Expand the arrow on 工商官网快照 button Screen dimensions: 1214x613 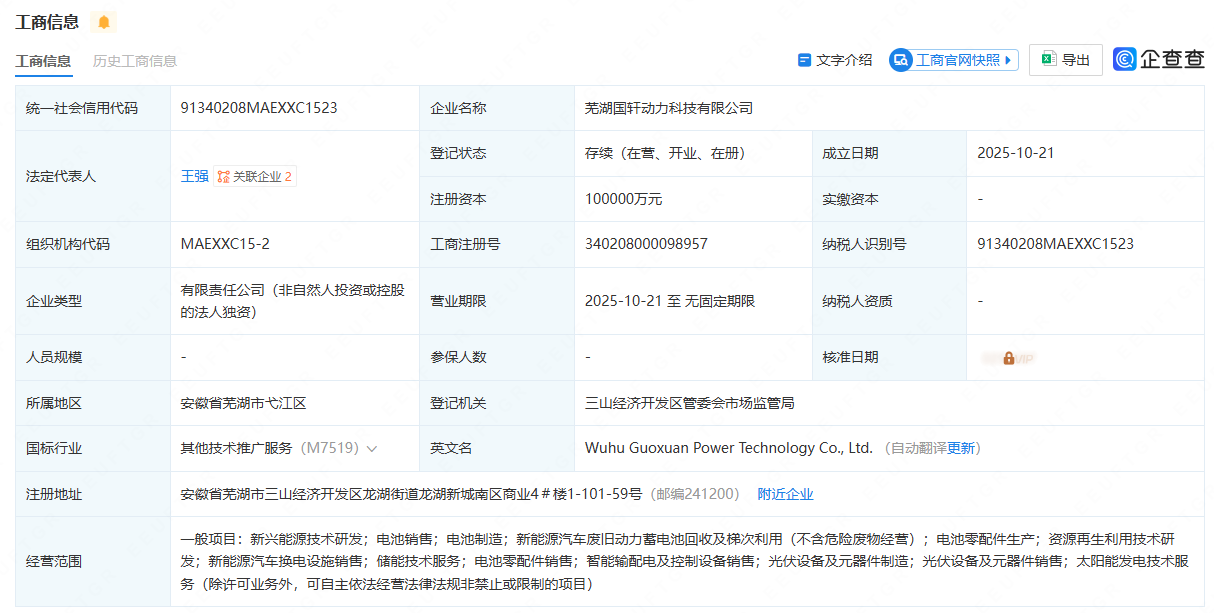point(1008,60)
